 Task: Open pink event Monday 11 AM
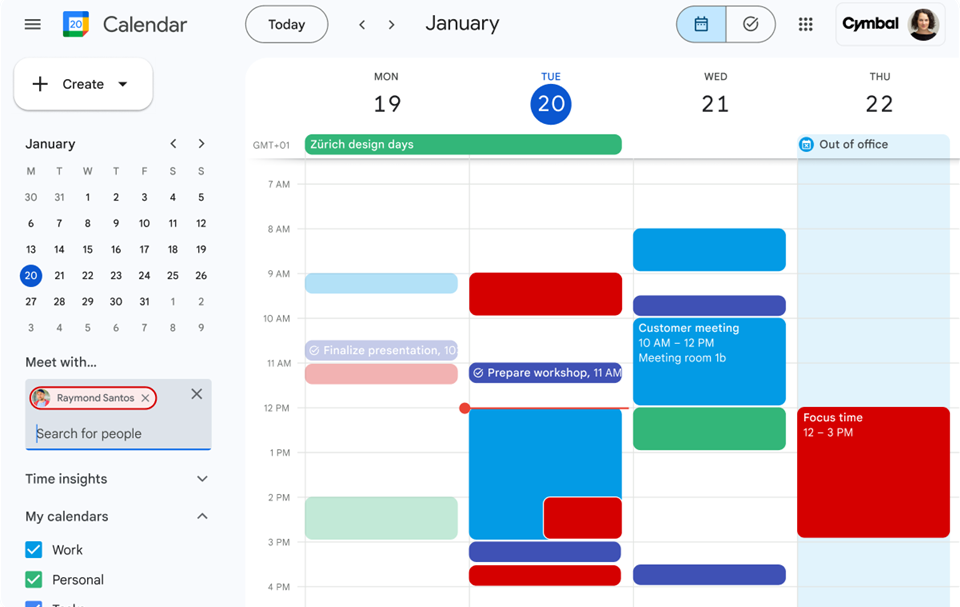(x=381, y=374)
